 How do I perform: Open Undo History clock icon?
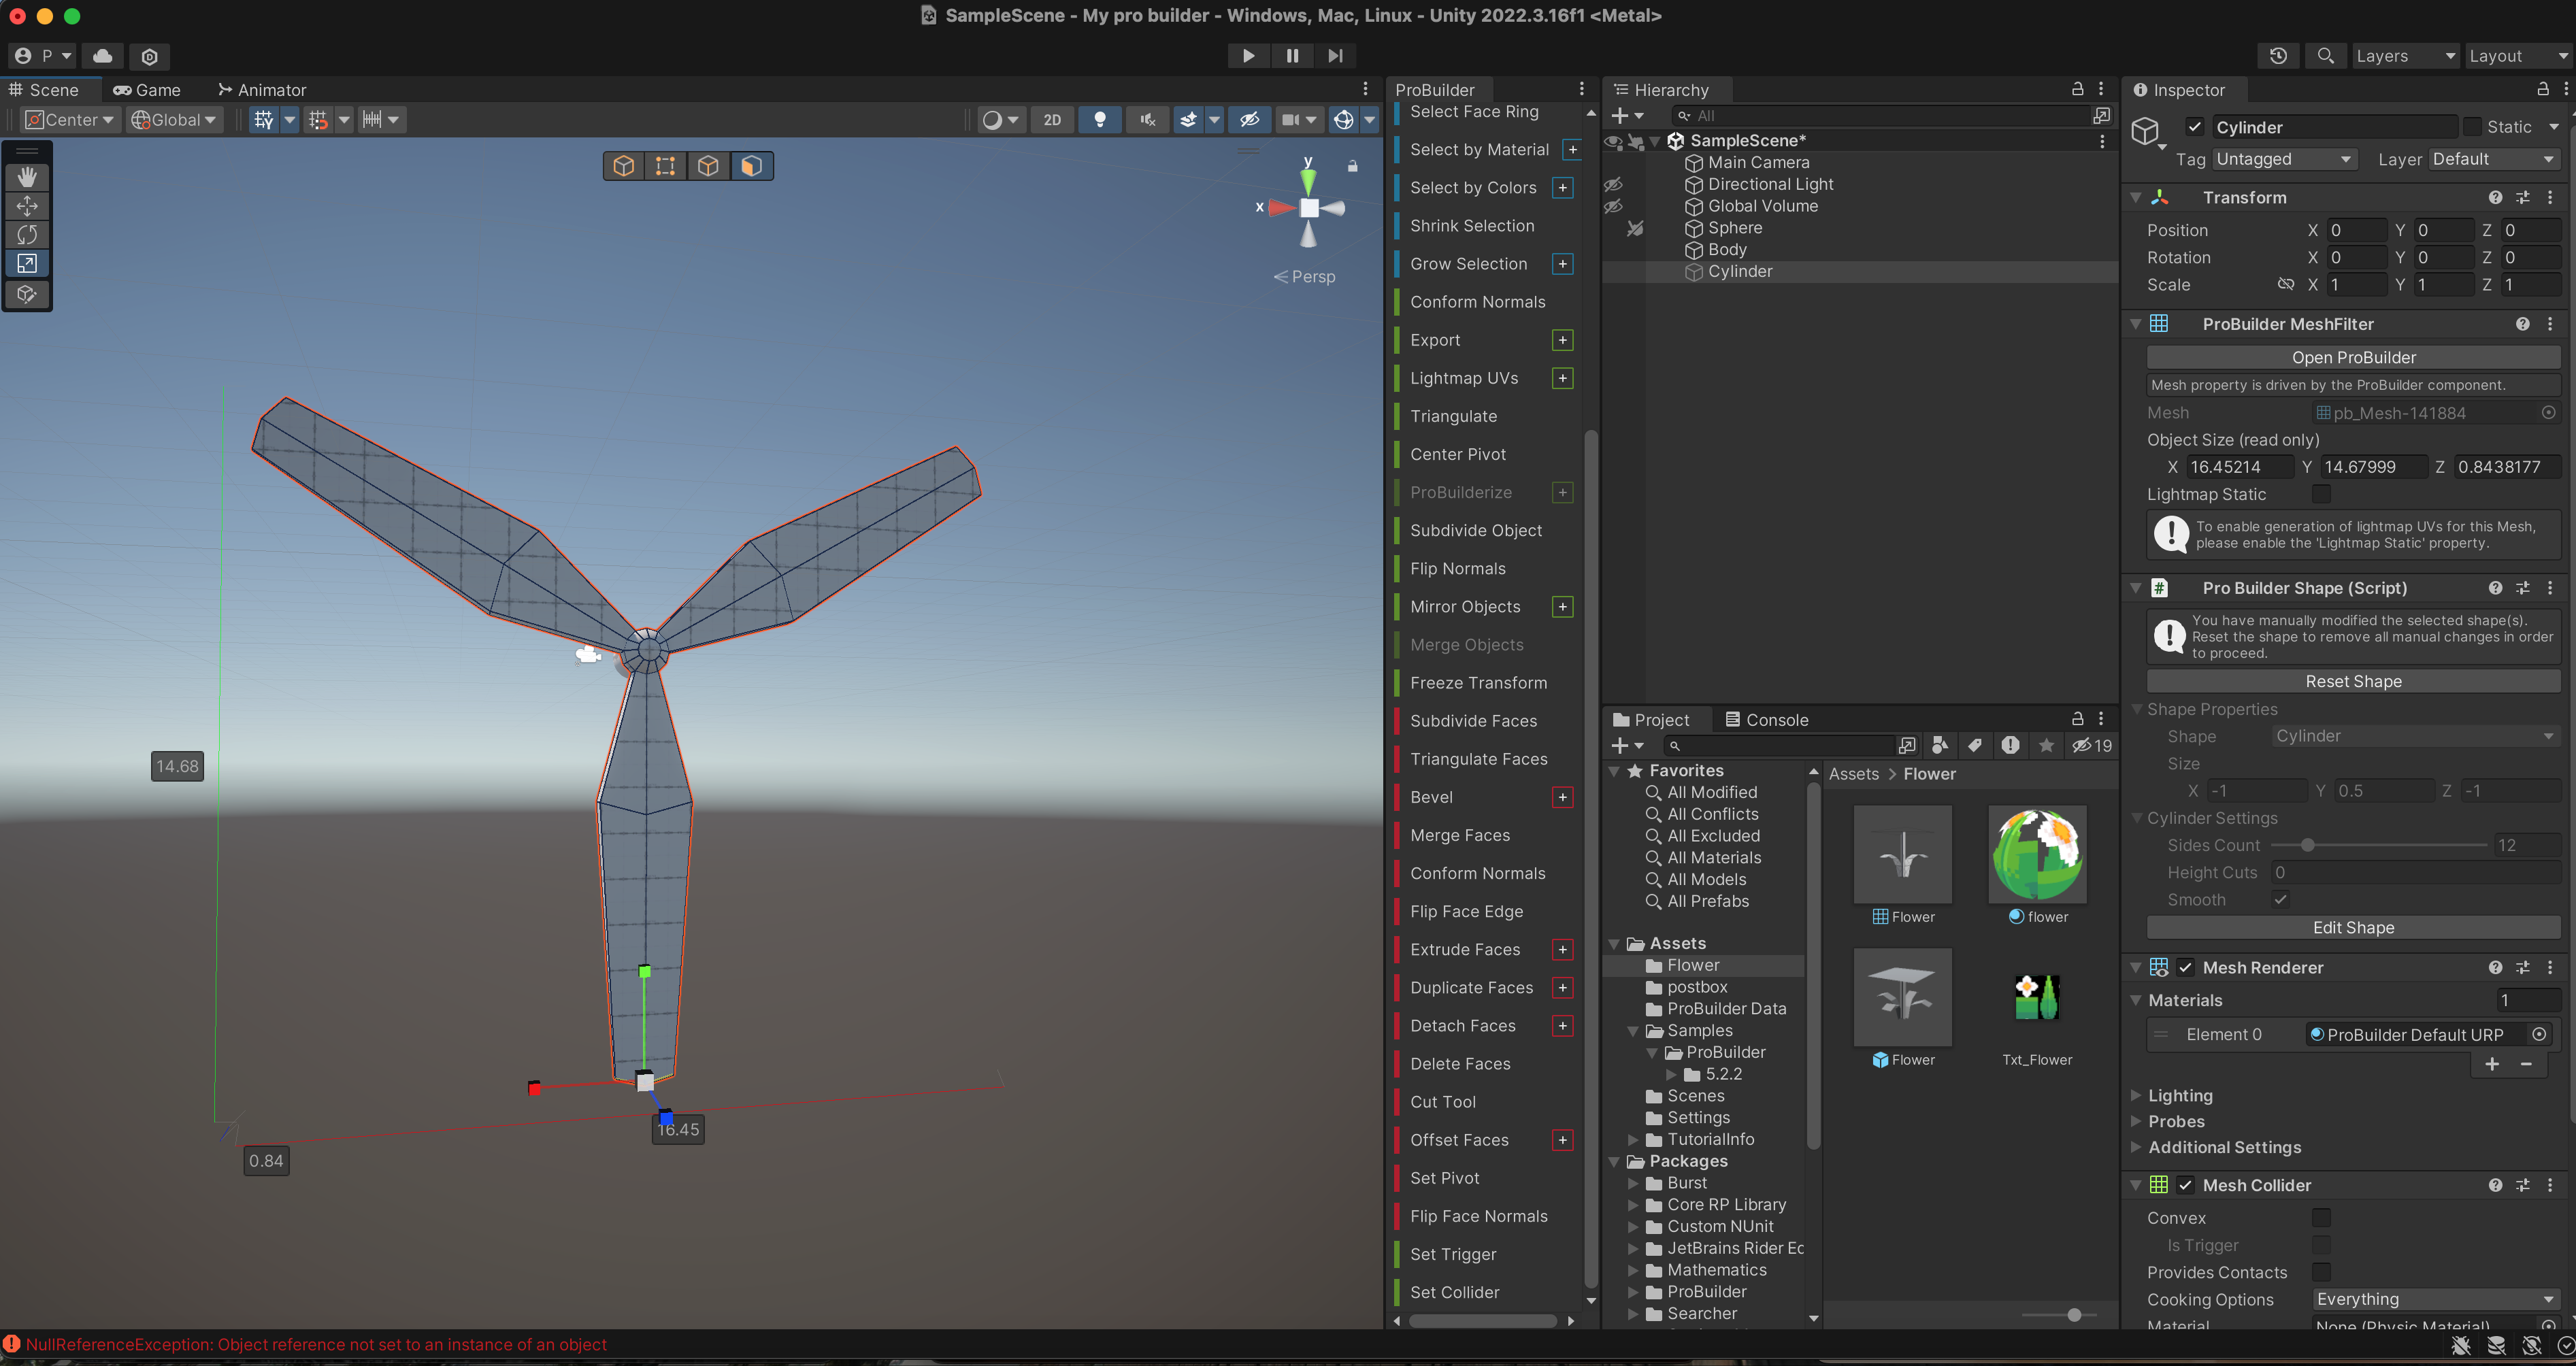coord(2278,56)
